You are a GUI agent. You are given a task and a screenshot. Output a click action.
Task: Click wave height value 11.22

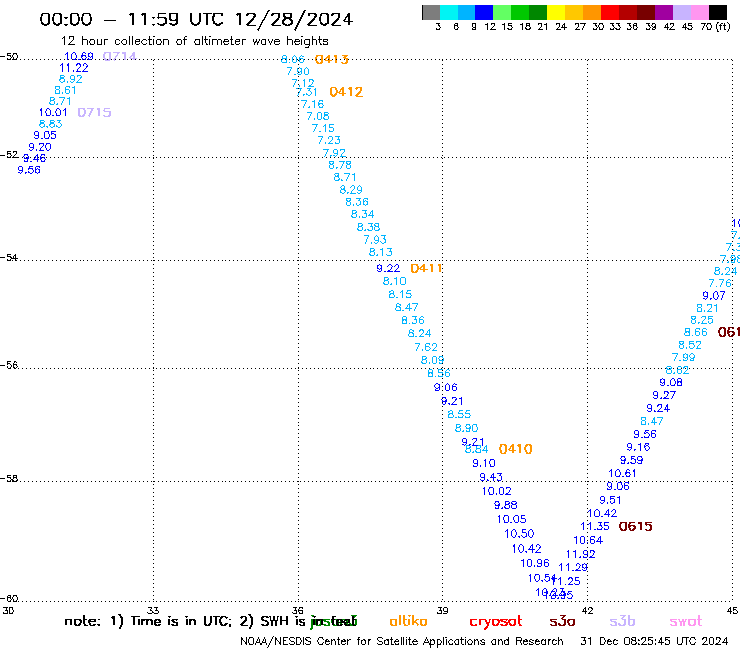pyautogui.click(x=74, y=68)
